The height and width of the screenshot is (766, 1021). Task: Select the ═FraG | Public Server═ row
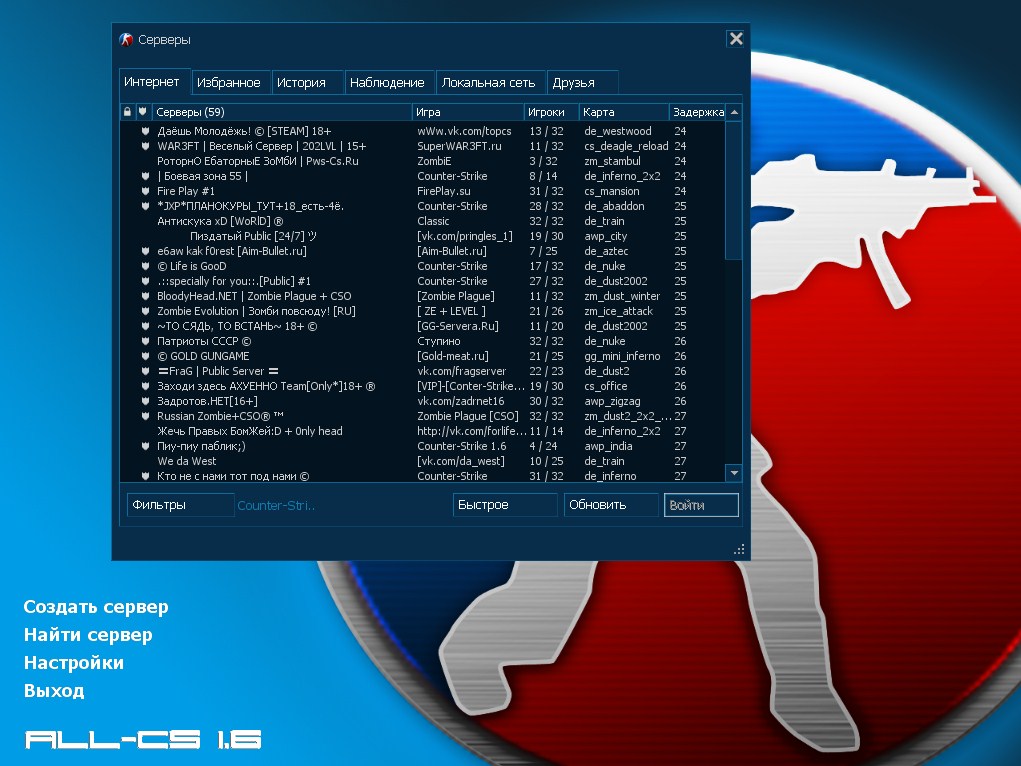click(423, 371)
